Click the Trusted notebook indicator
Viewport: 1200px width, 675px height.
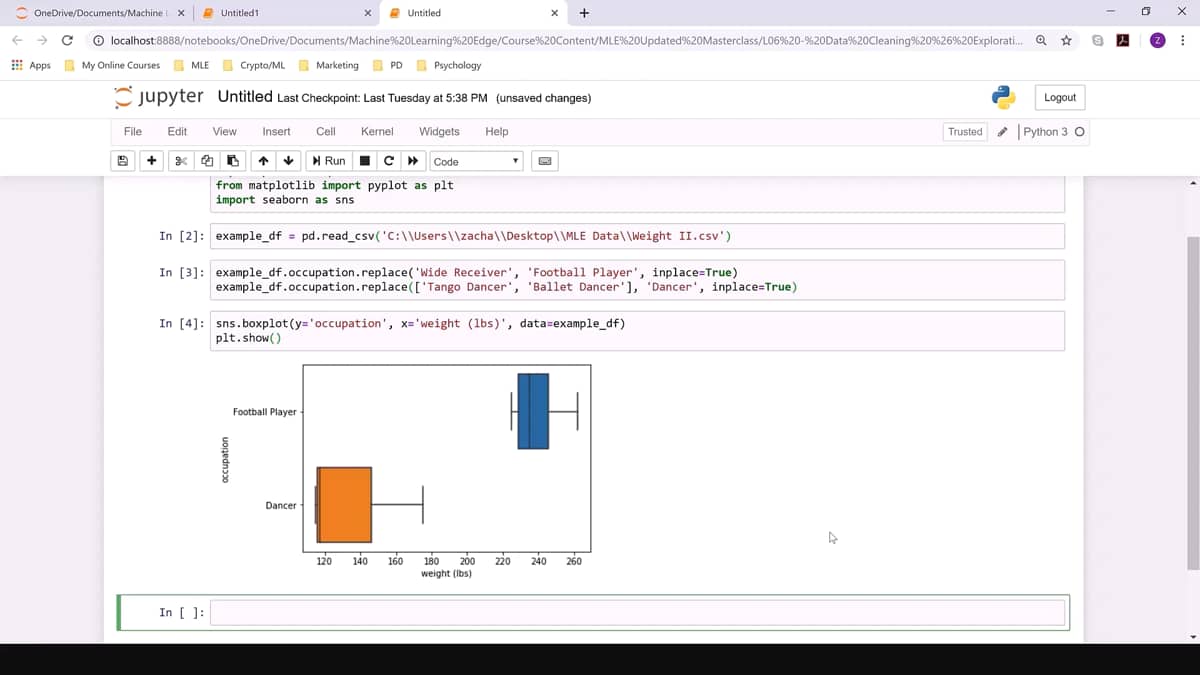965,132
